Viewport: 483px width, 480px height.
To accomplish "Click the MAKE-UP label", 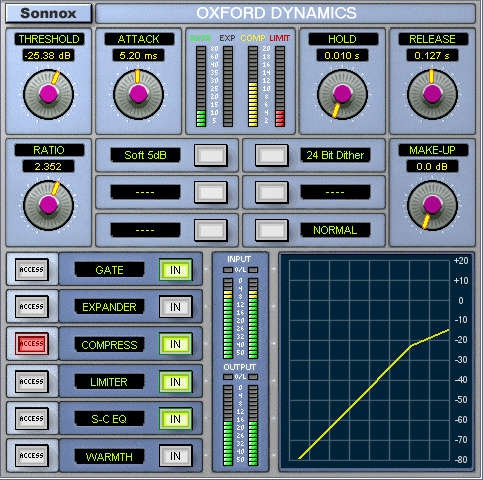I will coord(433,150).
